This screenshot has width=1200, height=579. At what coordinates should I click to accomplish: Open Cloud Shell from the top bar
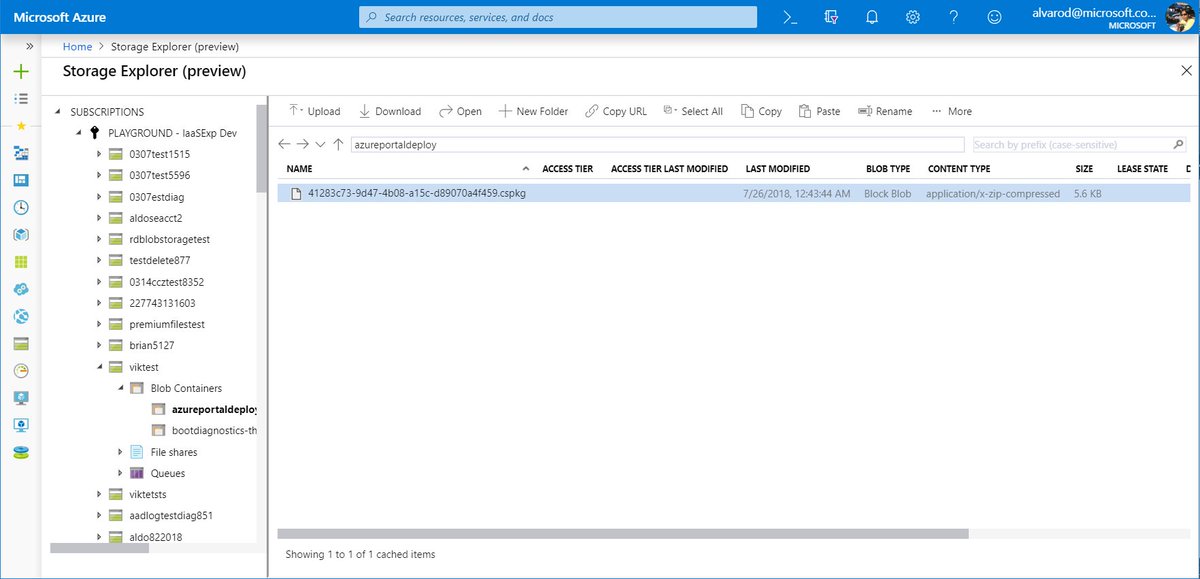tap(790, 17)
